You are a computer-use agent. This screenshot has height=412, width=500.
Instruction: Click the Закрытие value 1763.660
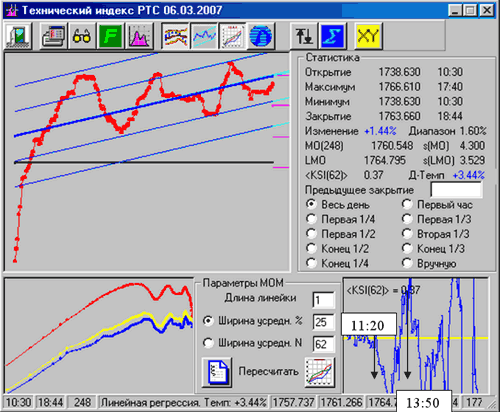(x=399, y=116)
